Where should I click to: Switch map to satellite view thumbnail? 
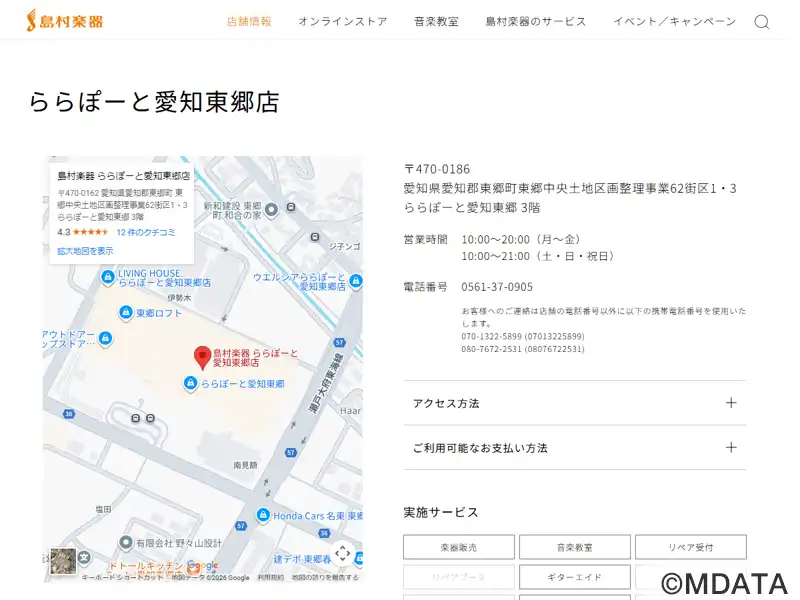[x=63, y=561]
